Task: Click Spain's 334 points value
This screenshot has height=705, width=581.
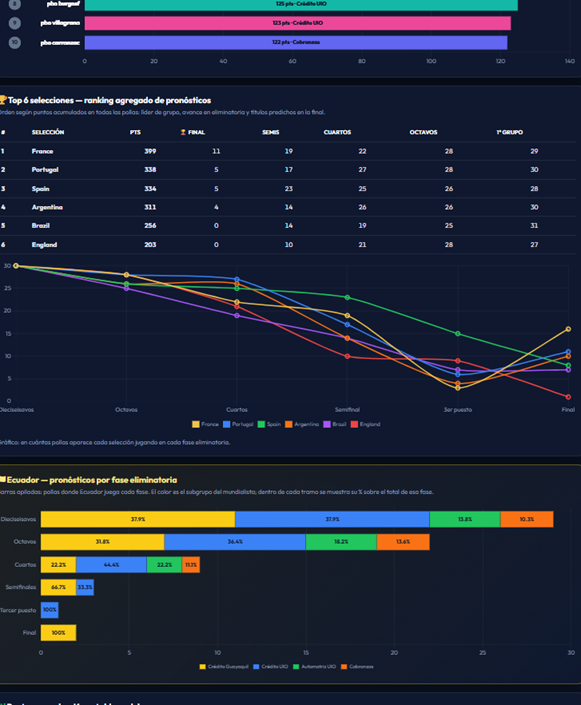Action: pyautogui.click(x=150, y=188)
